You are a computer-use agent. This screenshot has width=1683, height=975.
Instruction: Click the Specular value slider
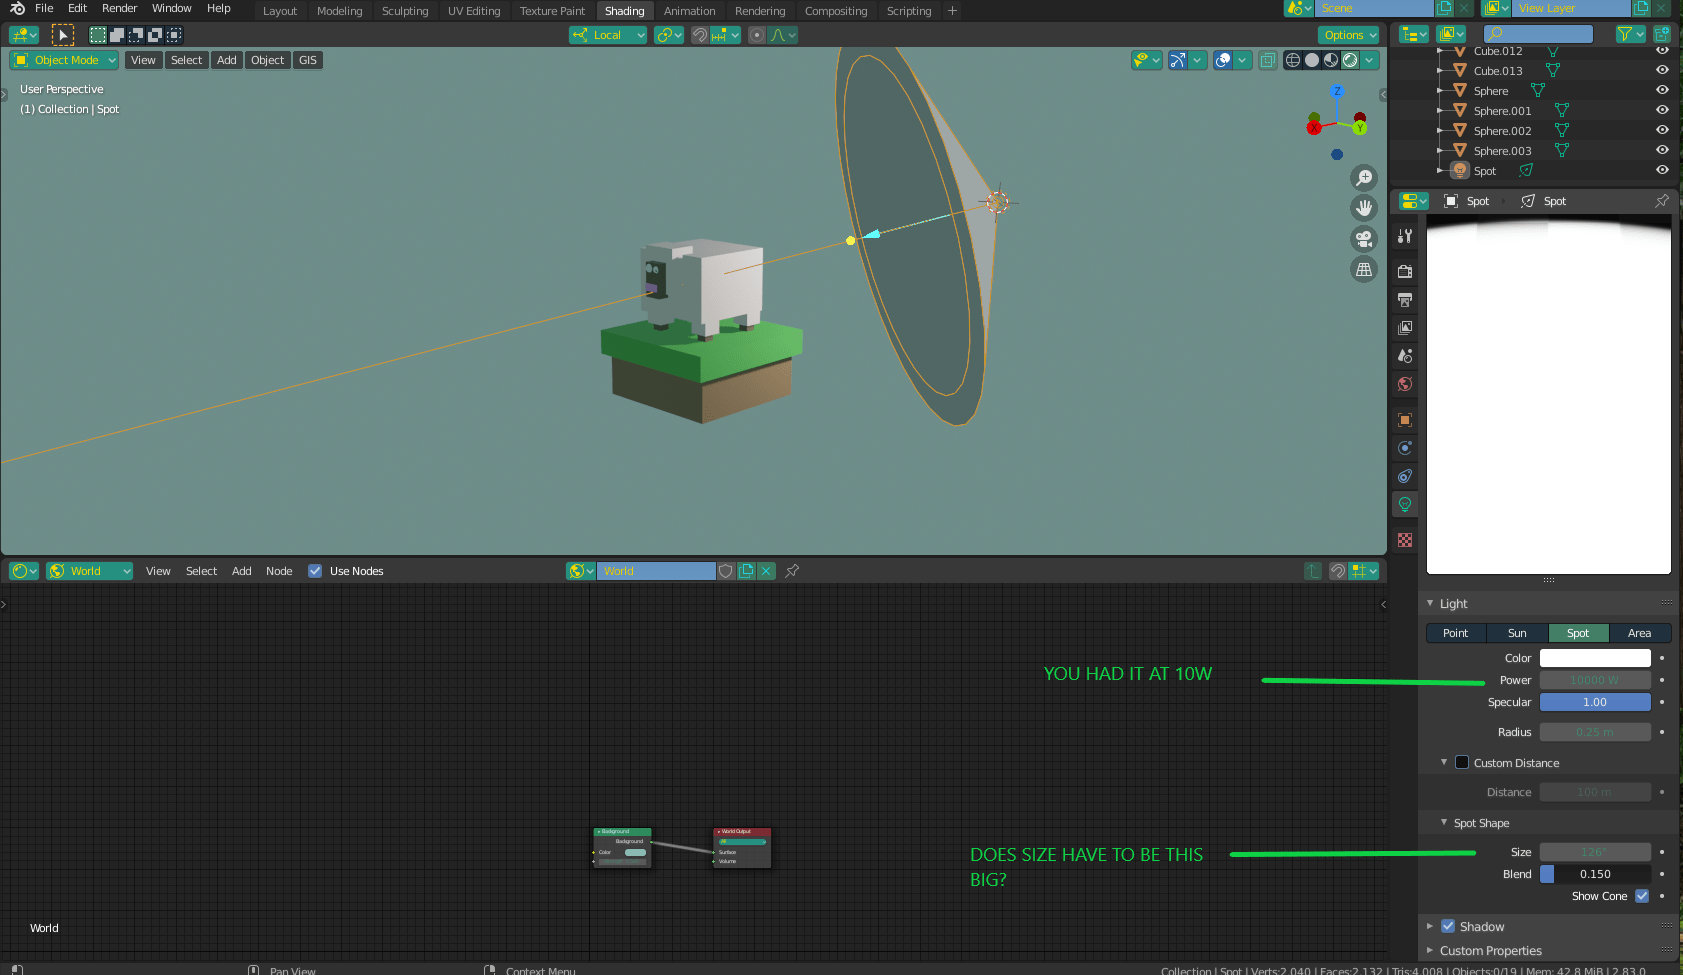1595,702
